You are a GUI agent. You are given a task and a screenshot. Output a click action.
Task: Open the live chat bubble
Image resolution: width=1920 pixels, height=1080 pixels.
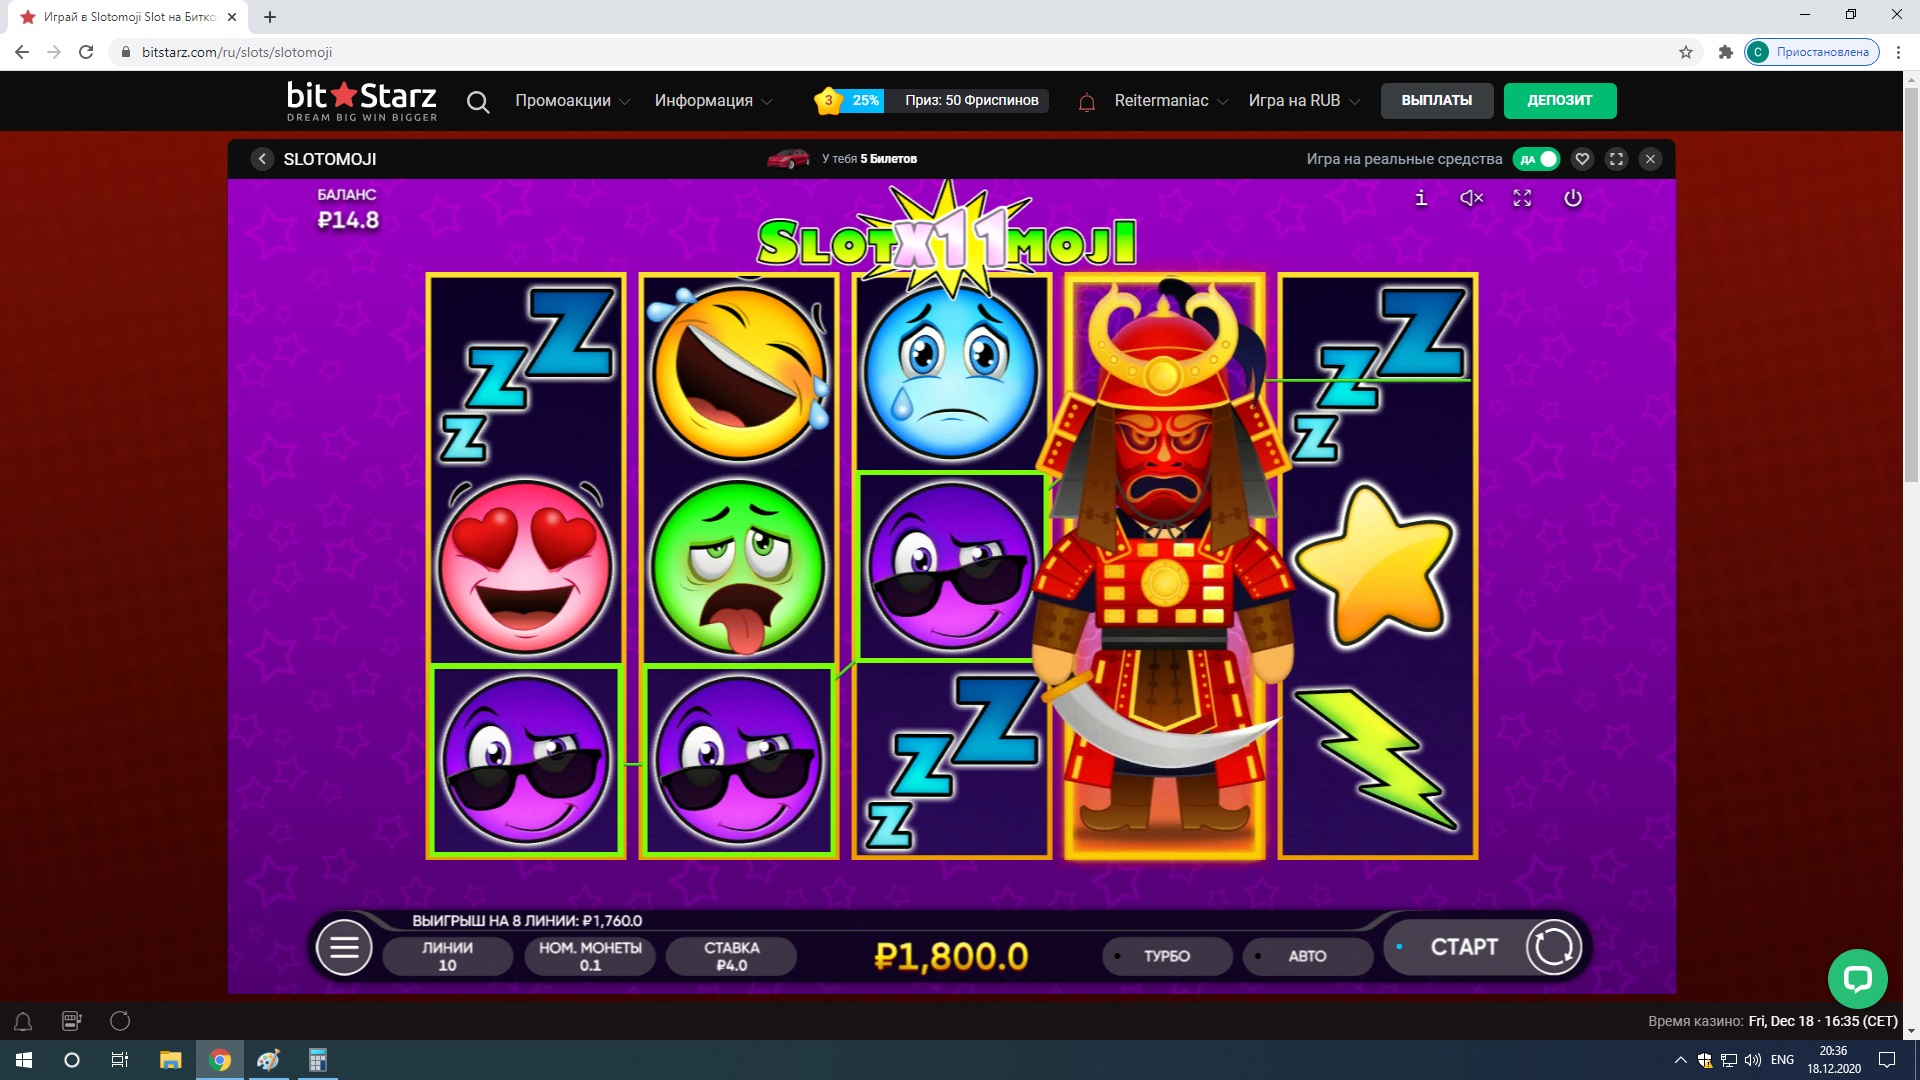click(x=1857, y=978)
